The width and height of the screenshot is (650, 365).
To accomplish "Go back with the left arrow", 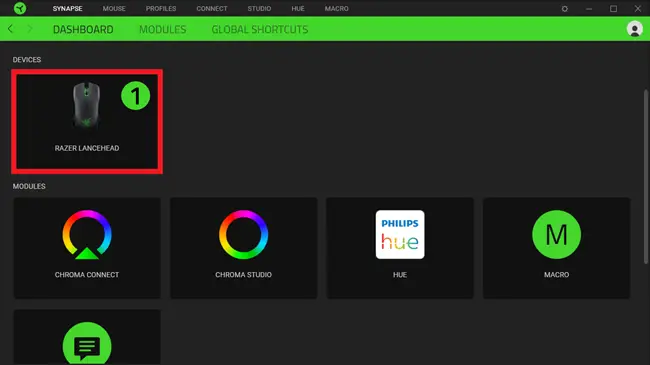I will pyautogui.click(x=11, y=29).
